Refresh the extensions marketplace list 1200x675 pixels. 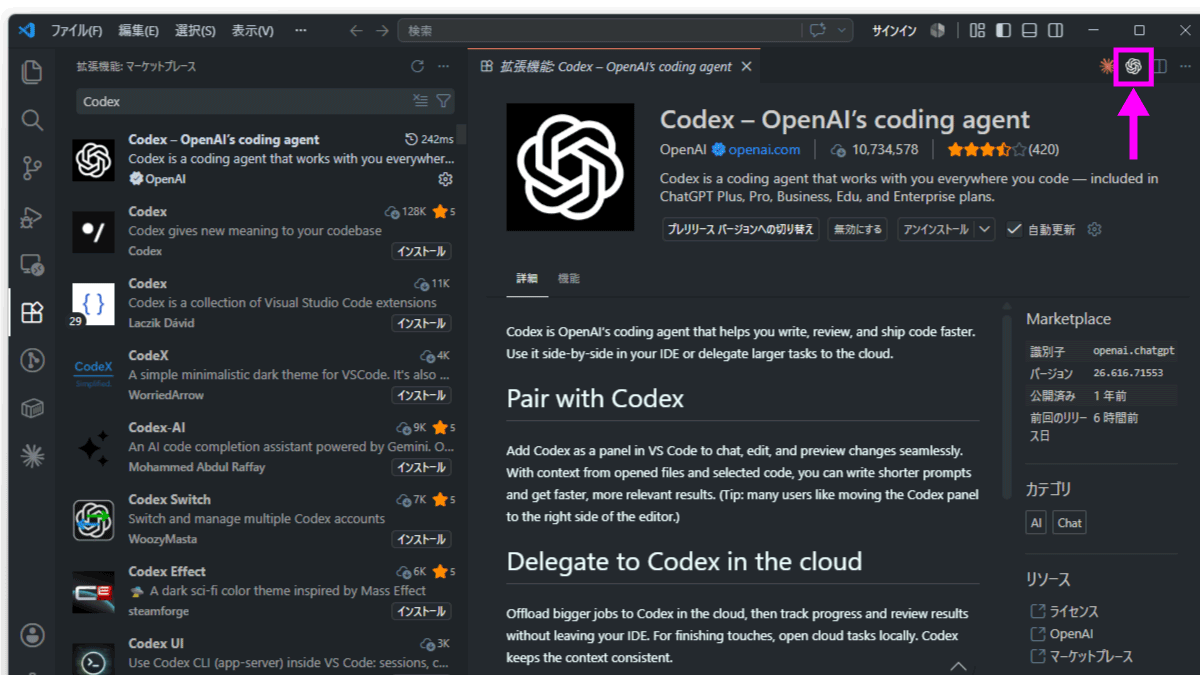pyautogui.click(x=418, y=67)
